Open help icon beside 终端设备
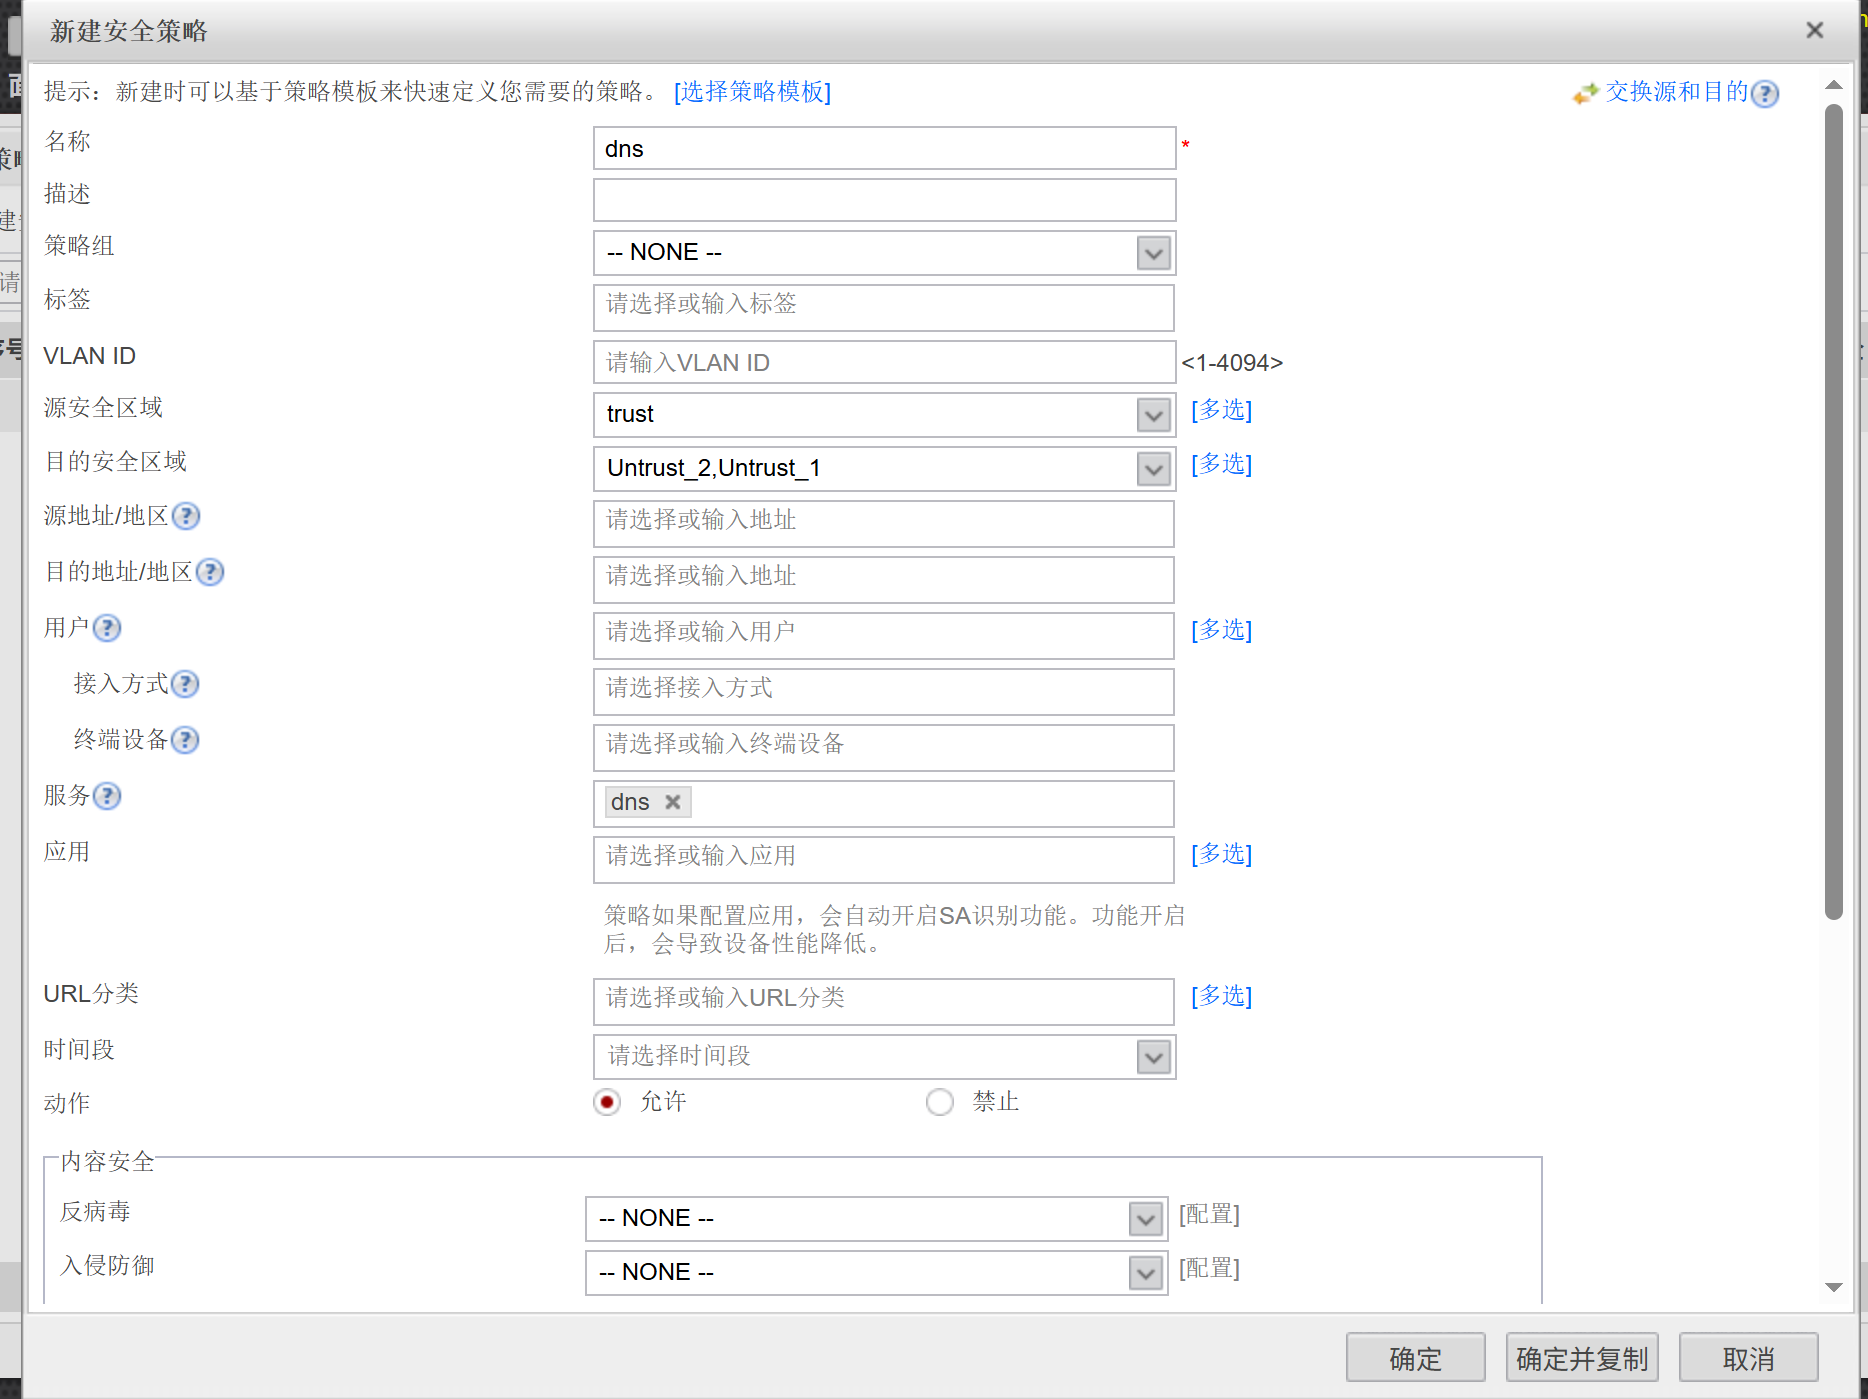Viewport: 1868px width, 1399px height. 185,740
